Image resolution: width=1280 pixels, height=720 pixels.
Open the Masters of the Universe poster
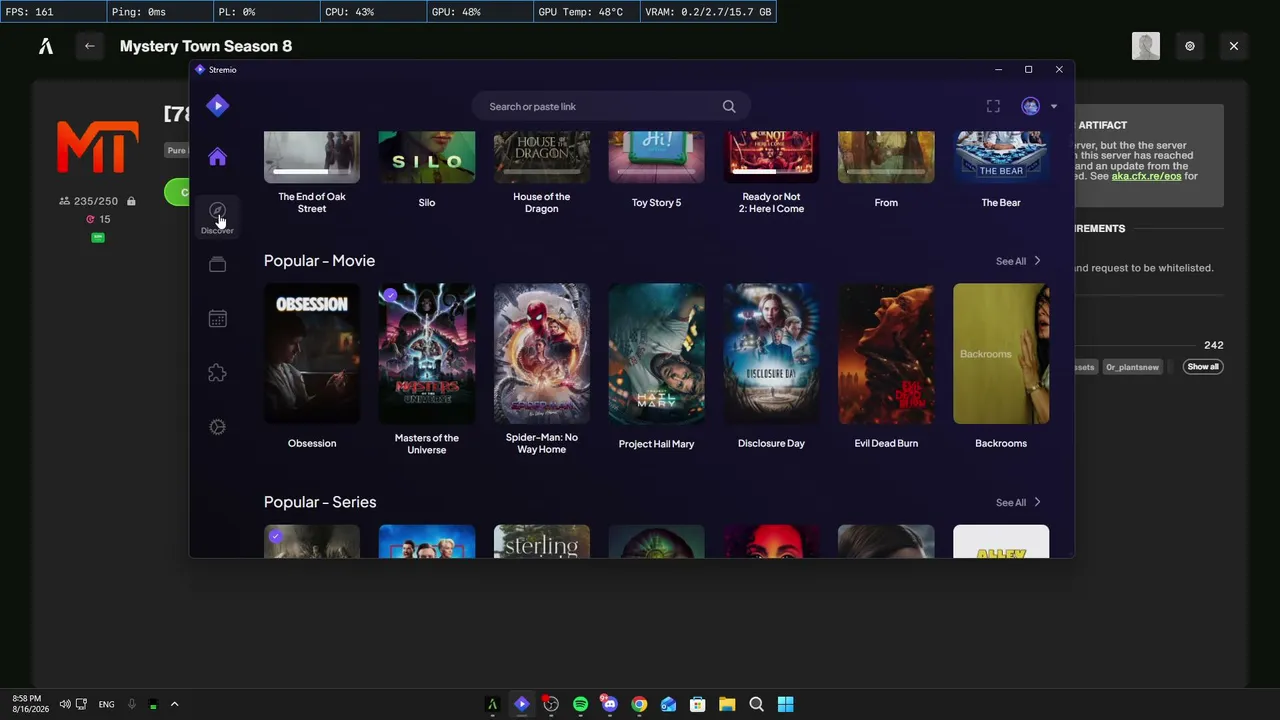coord(427,354)
